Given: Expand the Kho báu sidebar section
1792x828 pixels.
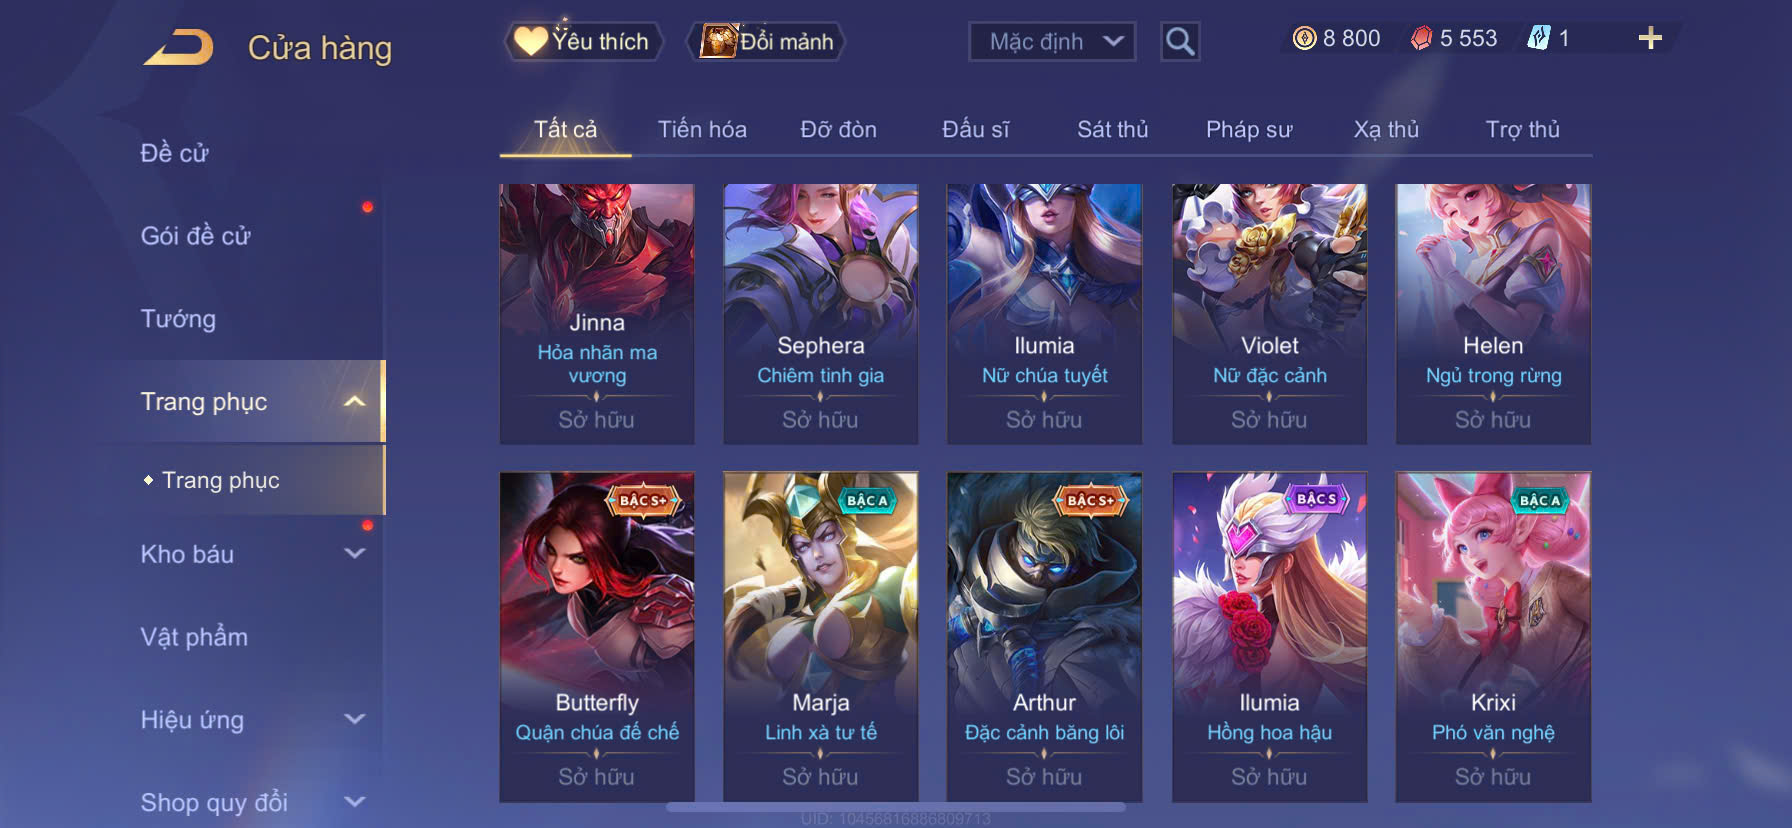Looking at the screenshot, I should [x=354, y=553].
